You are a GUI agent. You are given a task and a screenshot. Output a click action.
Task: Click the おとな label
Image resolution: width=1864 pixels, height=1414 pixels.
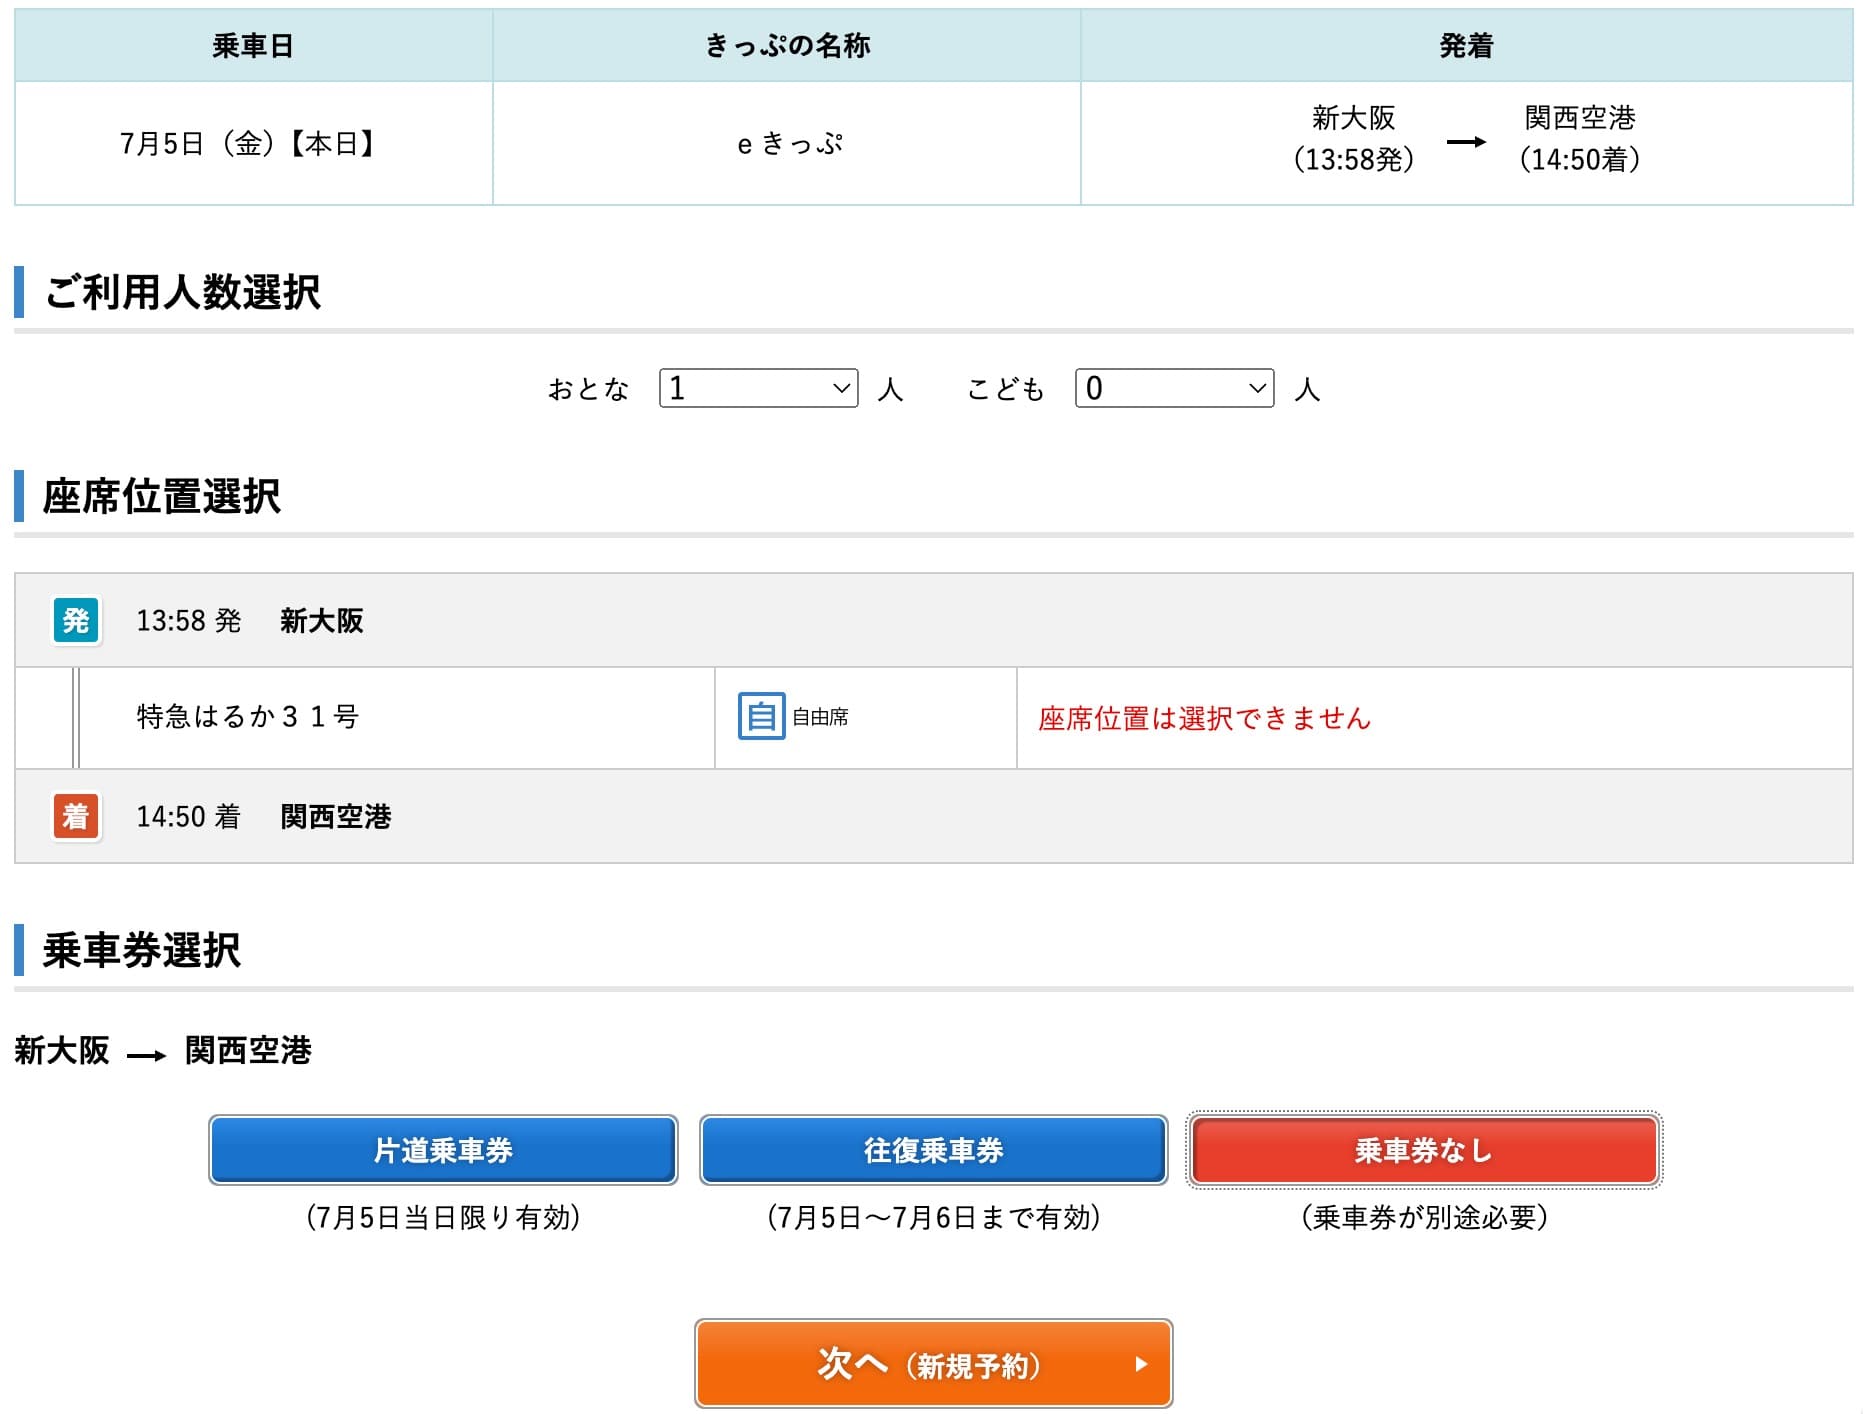click(x=588, y=389)
